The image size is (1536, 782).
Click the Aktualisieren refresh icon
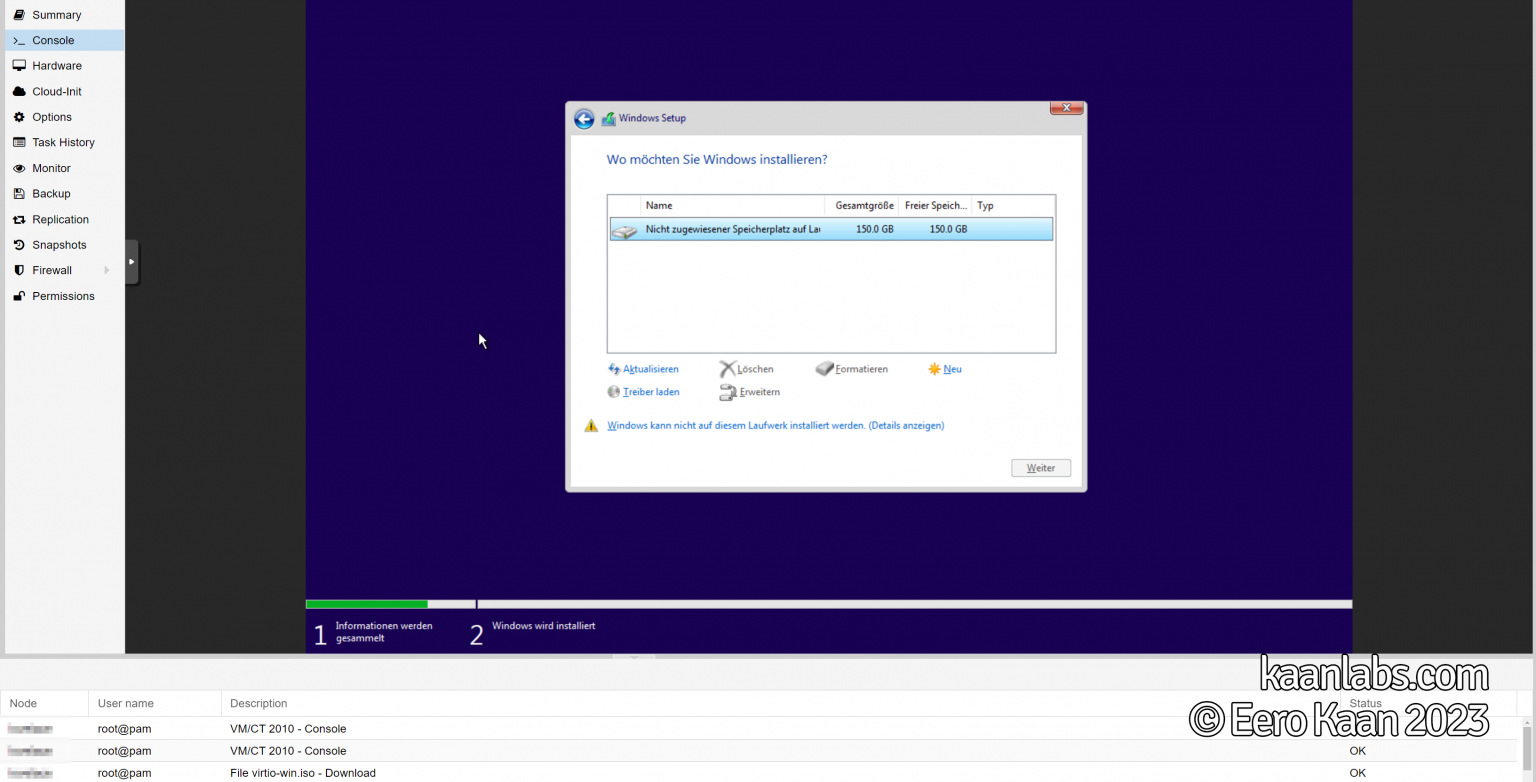(613, 369)
